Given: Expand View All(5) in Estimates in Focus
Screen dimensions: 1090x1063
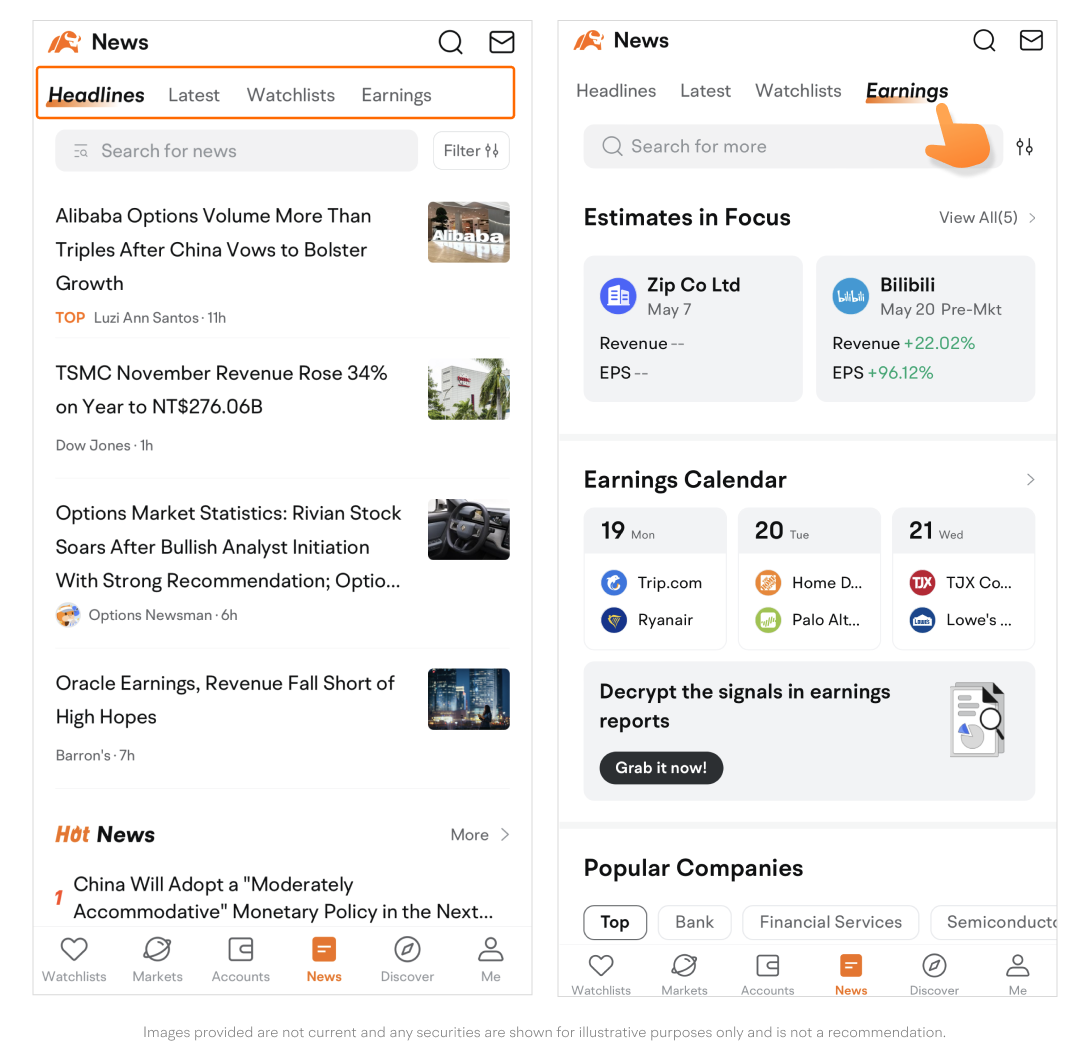Looking at the screenshot, I should coord(986,217).
